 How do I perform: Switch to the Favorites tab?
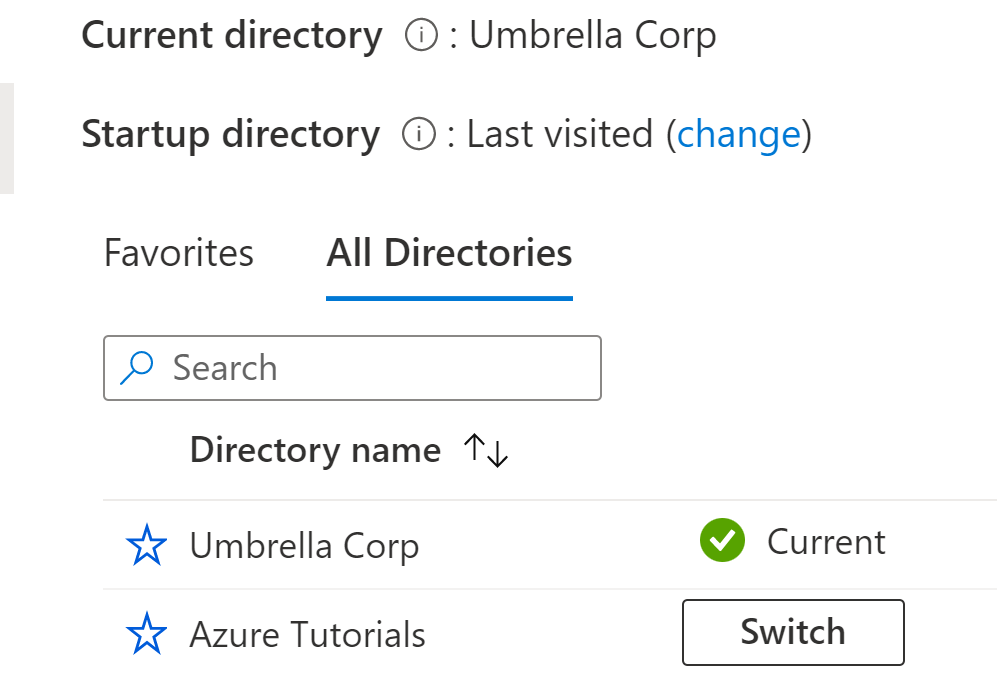coord(178,253)
